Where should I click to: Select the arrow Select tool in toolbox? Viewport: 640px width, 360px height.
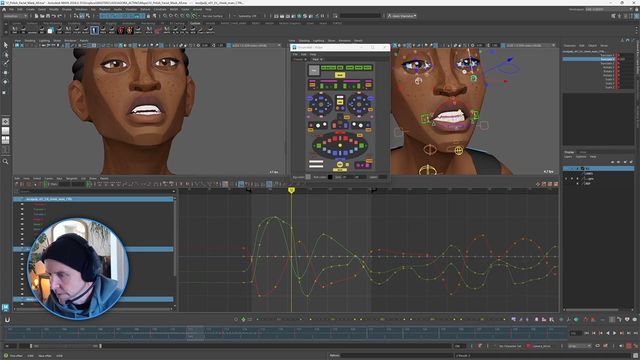click(5, 44)
